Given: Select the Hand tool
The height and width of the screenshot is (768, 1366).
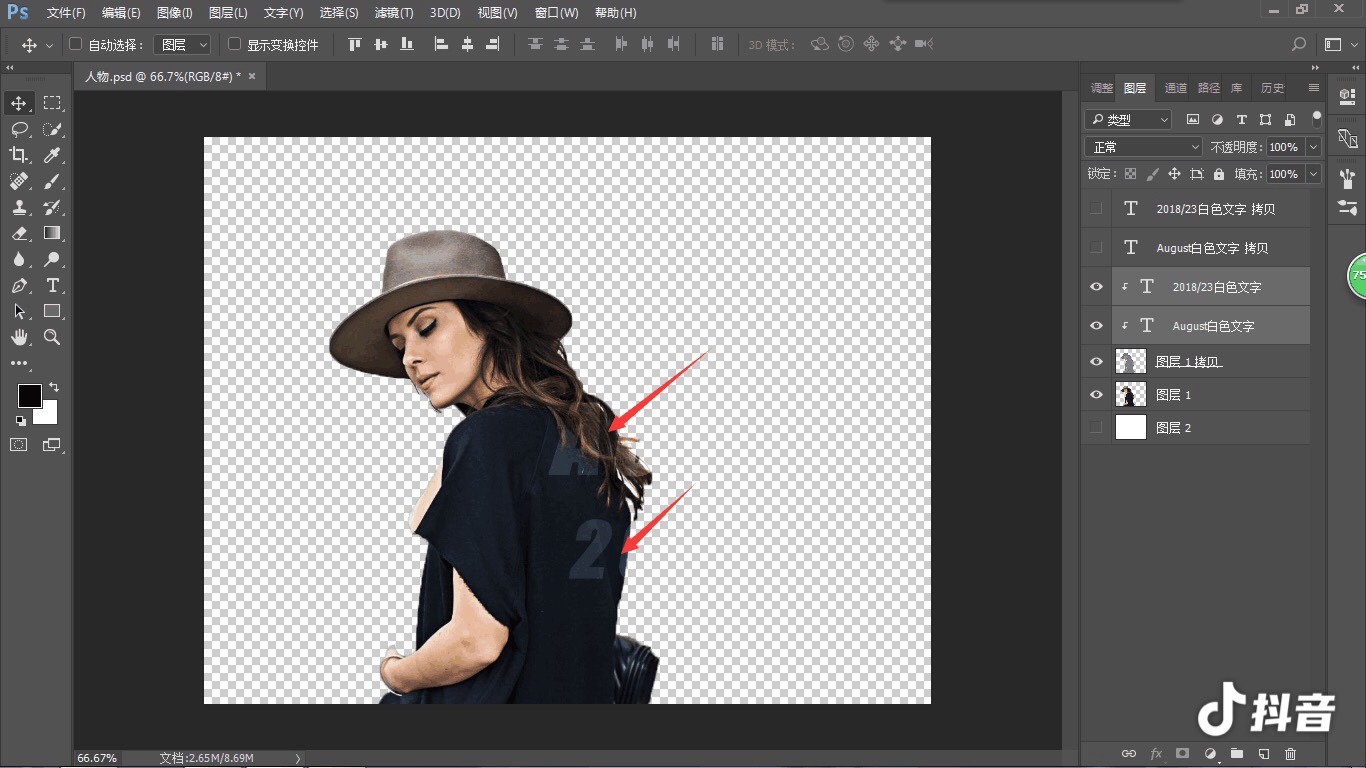Looking at the screenshot, I should [x=19, y=337].
